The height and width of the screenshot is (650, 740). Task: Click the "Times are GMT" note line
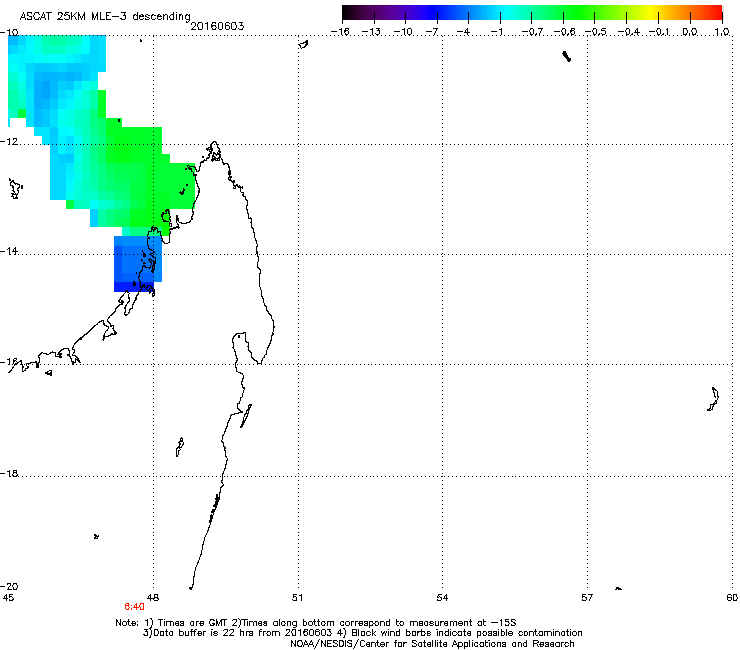tap(316, 622)
